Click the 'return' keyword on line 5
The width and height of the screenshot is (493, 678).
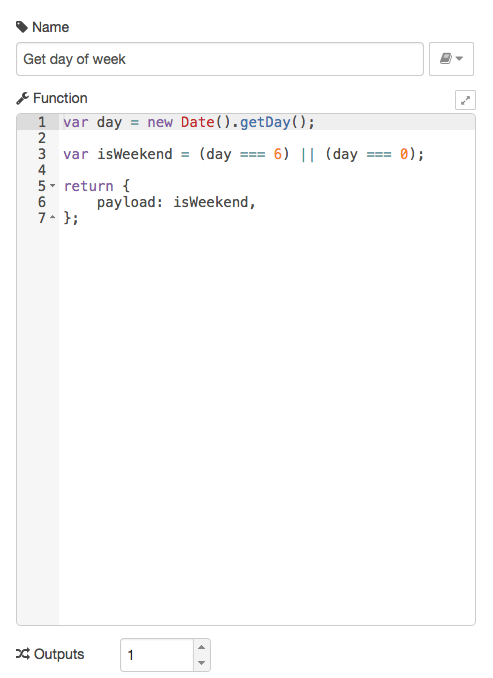tap(89, 186)
